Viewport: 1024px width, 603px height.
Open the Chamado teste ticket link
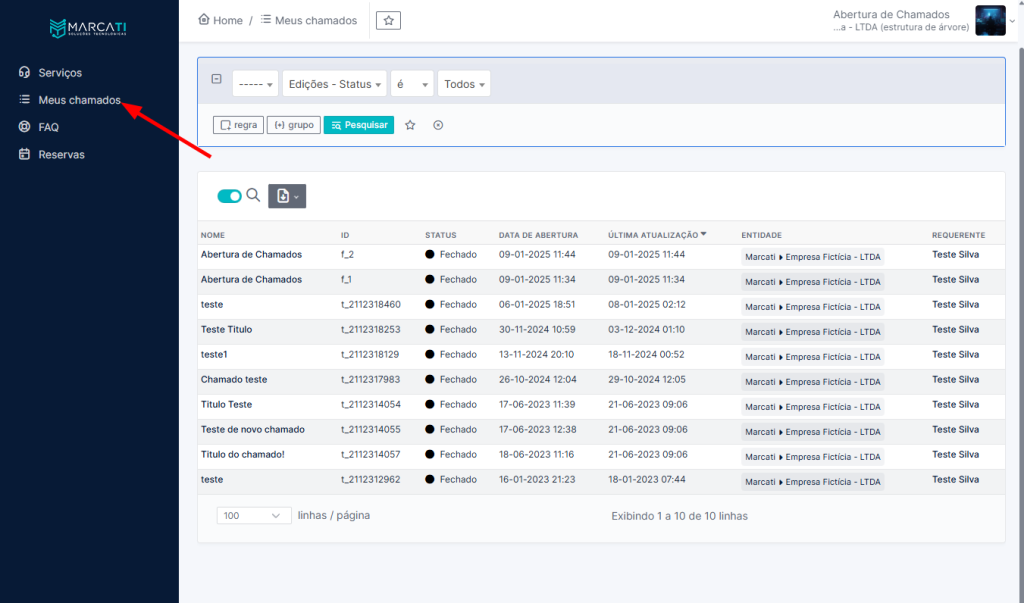pyautogui.click(x=234, y=380)
